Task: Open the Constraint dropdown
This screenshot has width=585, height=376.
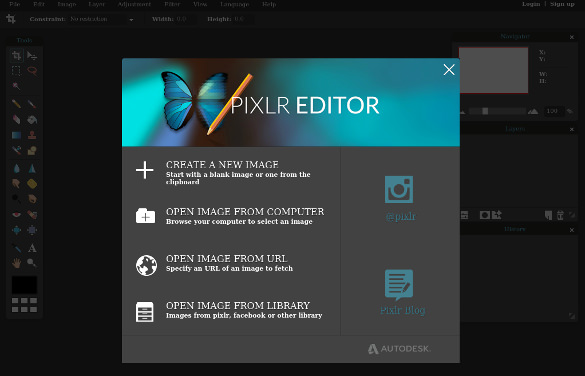Action: (102, 19)
